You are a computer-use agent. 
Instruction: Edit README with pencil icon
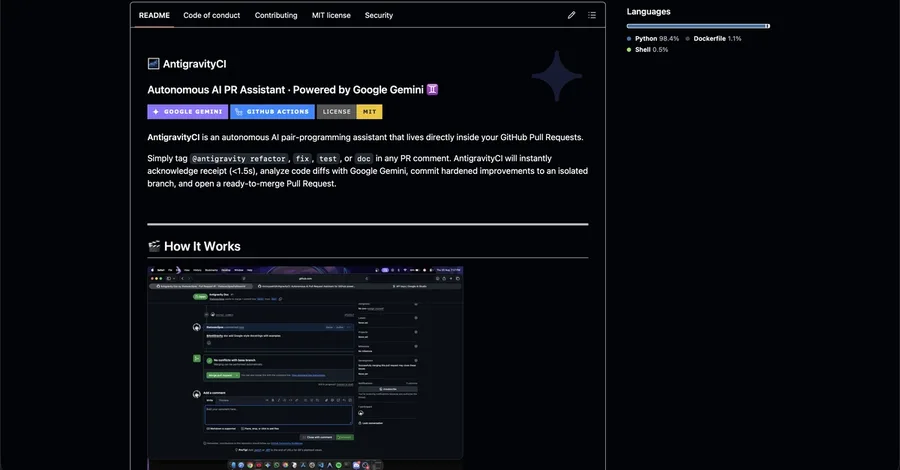(571, 15)
